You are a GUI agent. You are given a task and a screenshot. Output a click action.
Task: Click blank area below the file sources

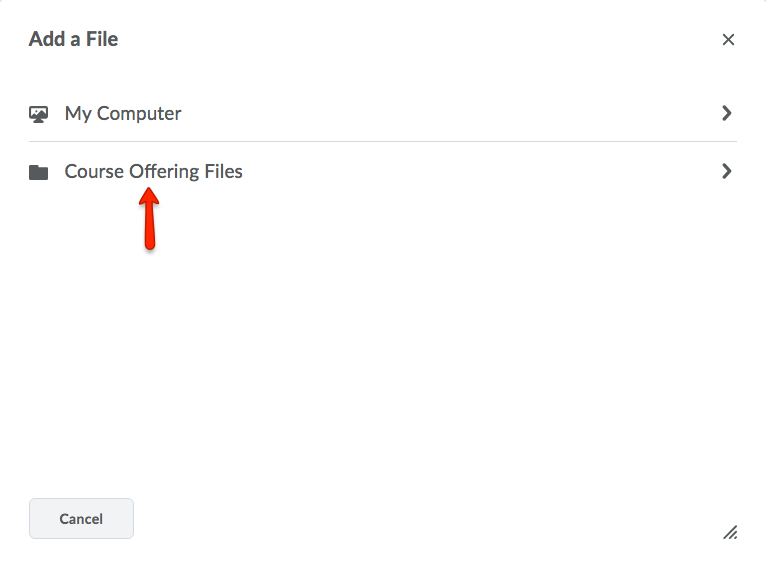(x=400, y=350)
